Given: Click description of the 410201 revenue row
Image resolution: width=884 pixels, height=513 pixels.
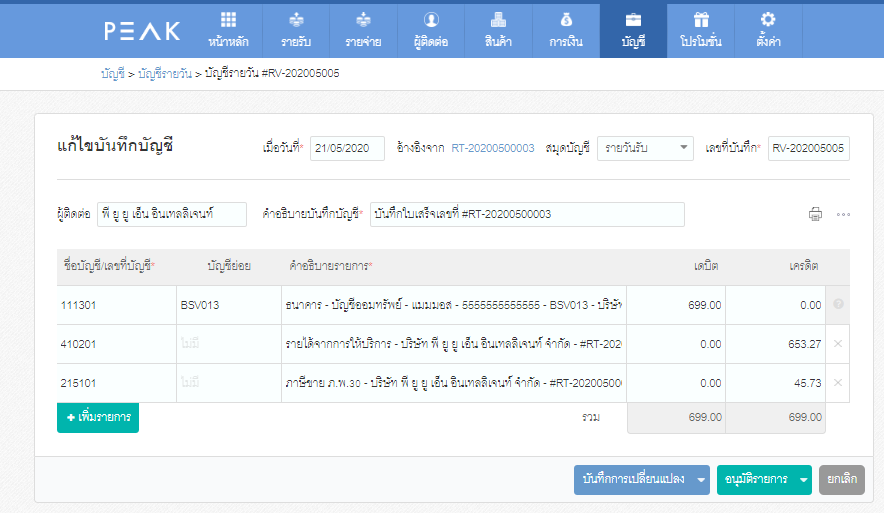Looking at the screenshot, I should tap(454, 344).
